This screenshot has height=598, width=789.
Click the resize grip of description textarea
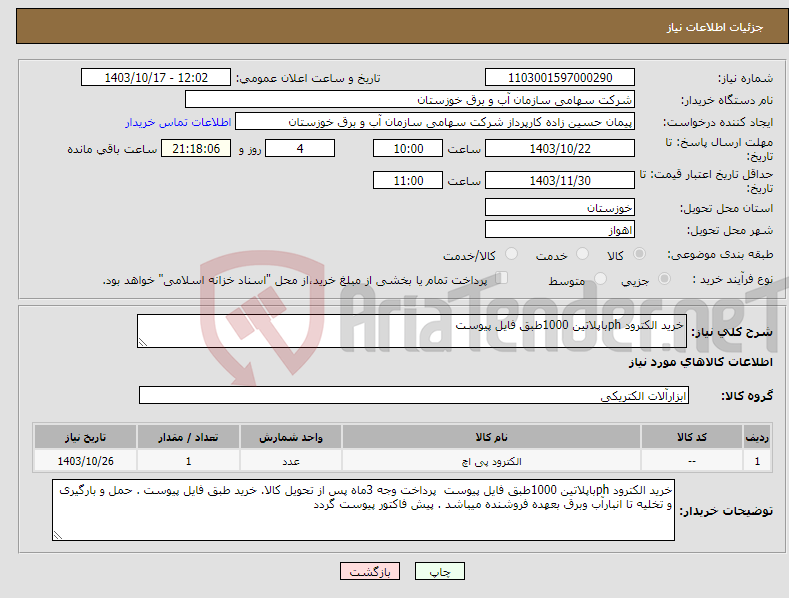click(x=143, y=342)
